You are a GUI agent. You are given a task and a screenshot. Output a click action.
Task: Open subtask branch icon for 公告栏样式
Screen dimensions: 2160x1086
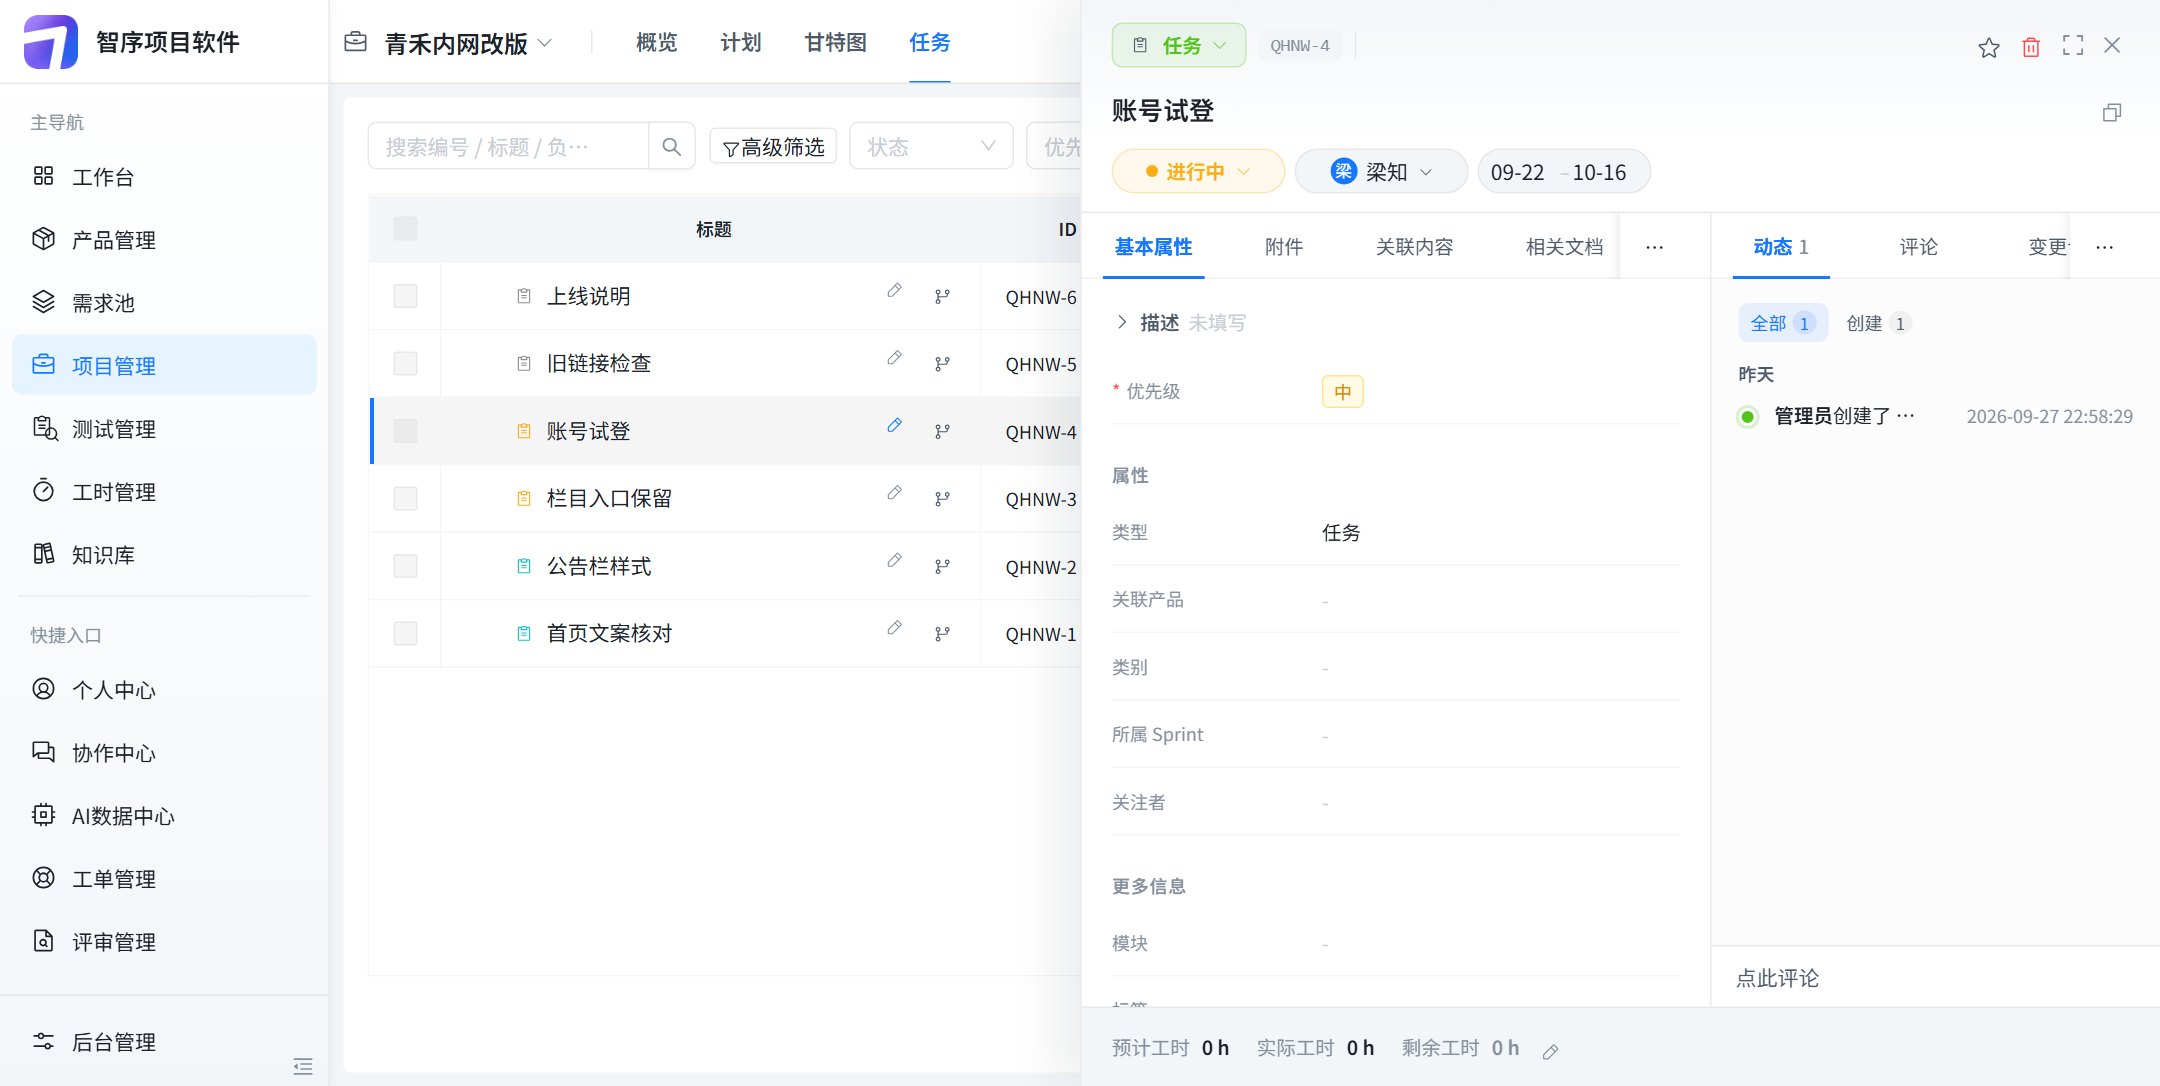(x=942, y=567)
